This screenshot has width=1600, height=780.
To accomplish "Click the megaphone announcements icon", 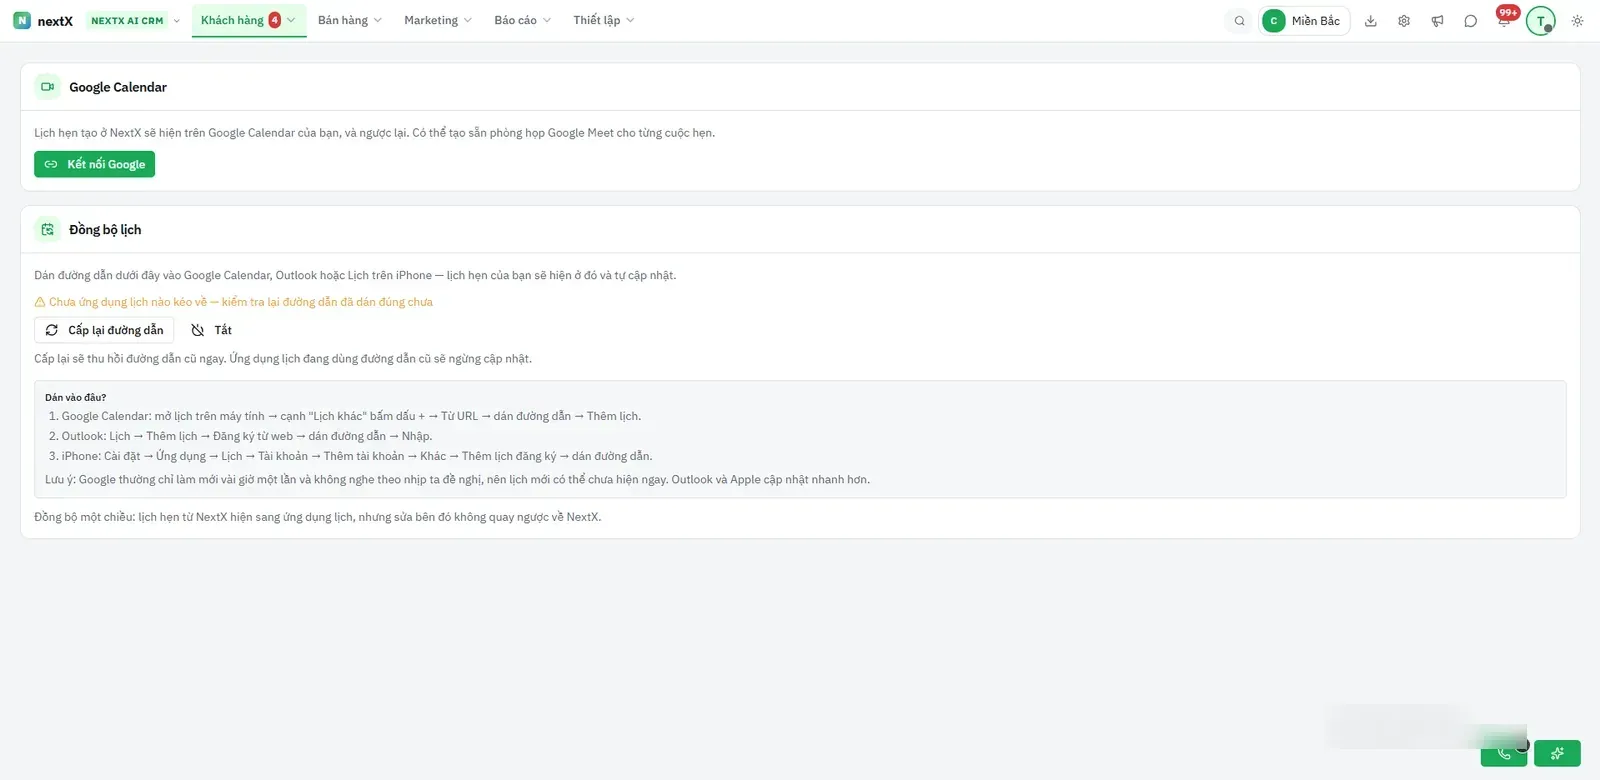I will (x=1437, y=21).
